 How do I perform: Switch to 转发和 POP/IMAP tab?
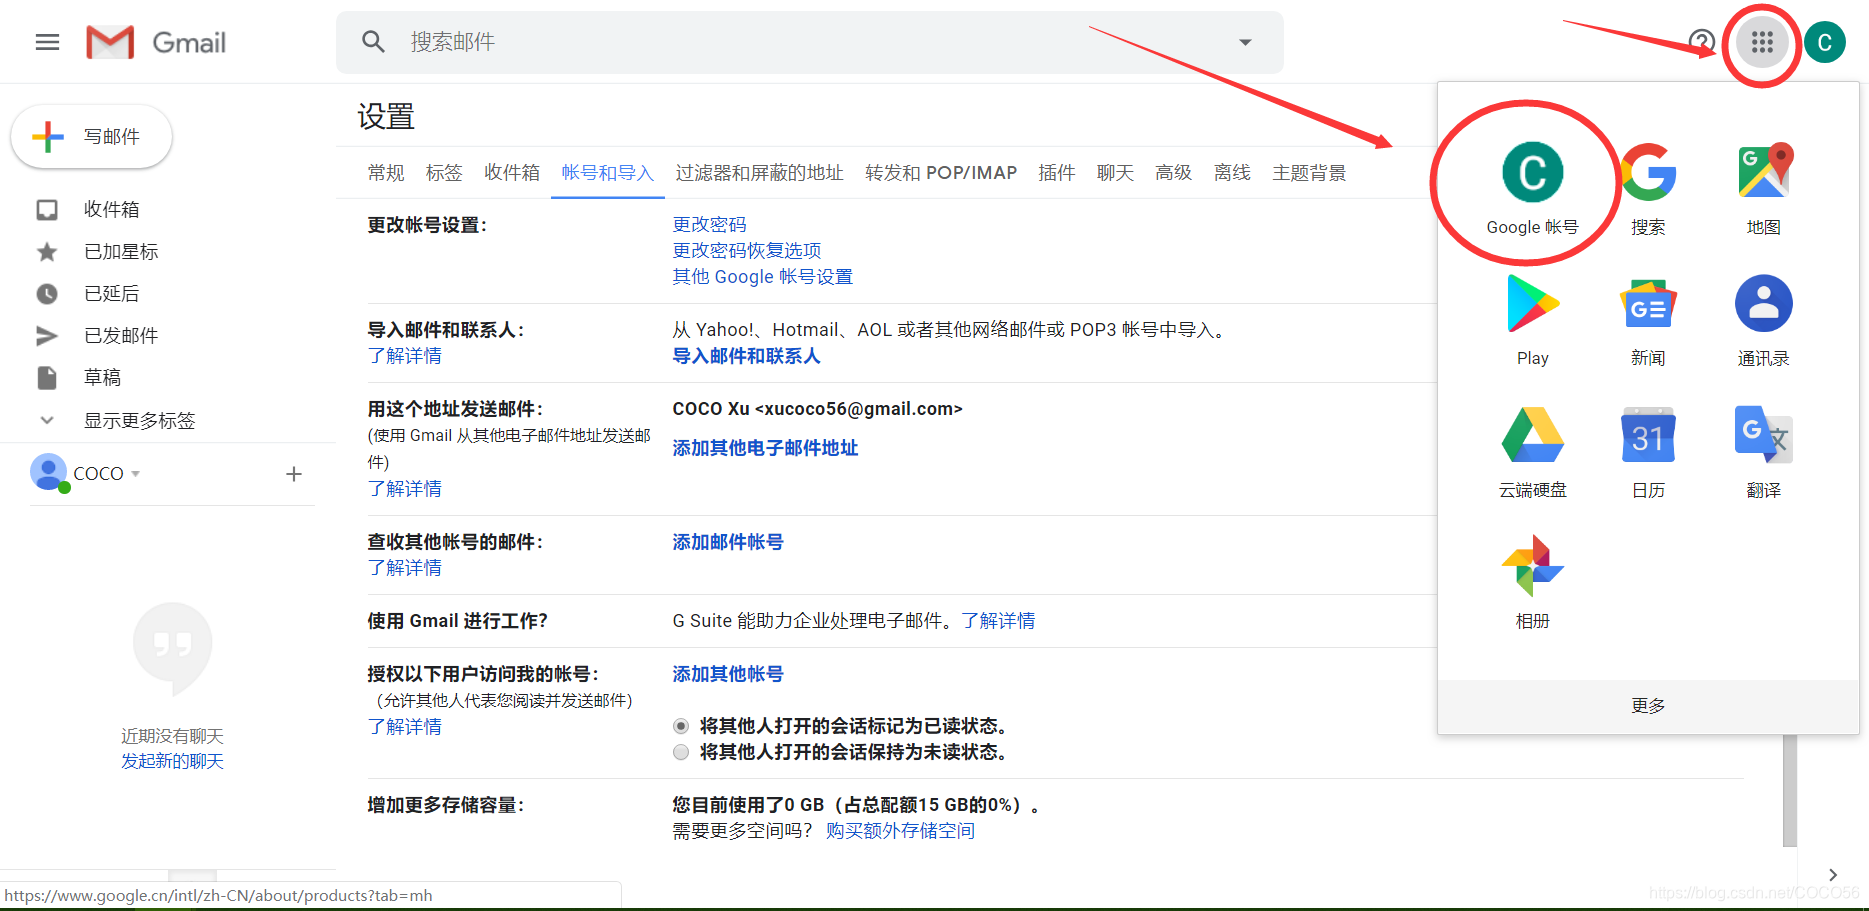[x=941, y=173]
